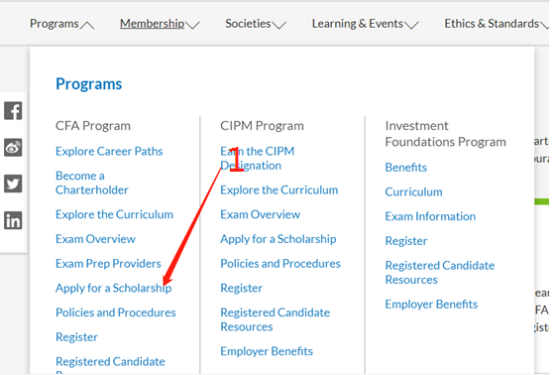Image resolution: width=554 pixels, height=375 pixels.
Task: Open Ethics & Standards menu
Action: tap(496, 24)
